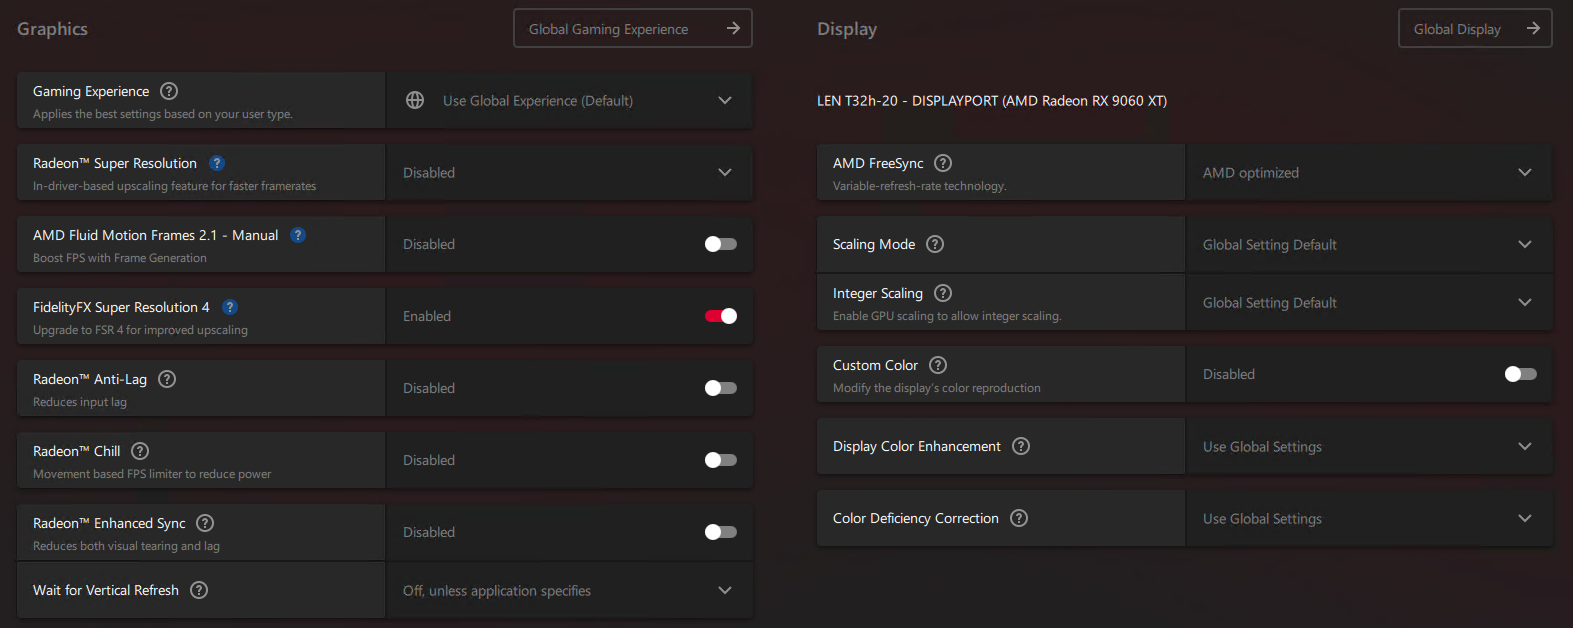Open Gaming Experience help tooltip icon

coord(169,91)
